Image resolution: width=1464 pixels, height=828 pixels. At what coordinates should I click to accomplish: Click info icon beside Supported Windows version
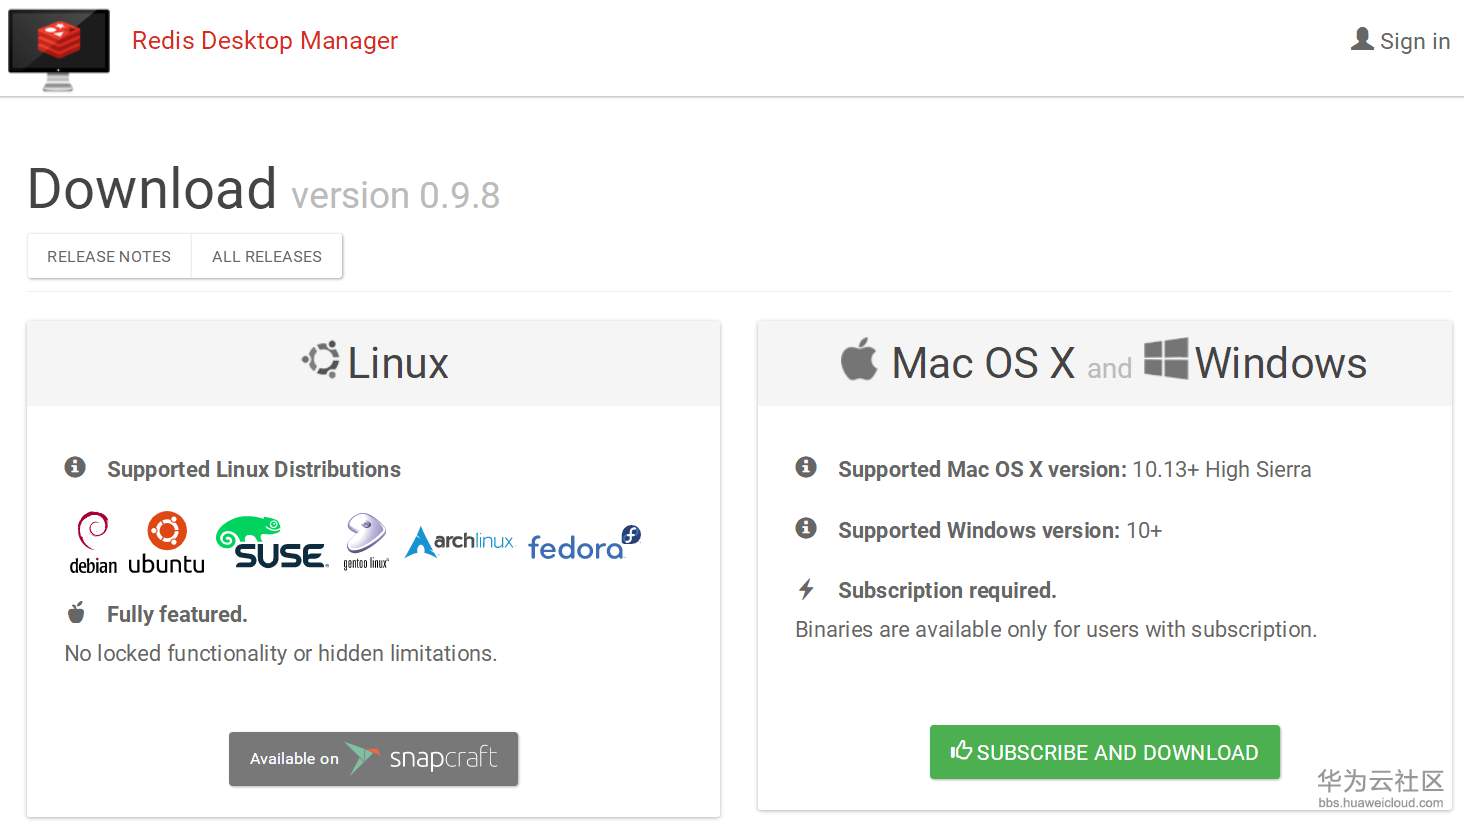(806, 528)
